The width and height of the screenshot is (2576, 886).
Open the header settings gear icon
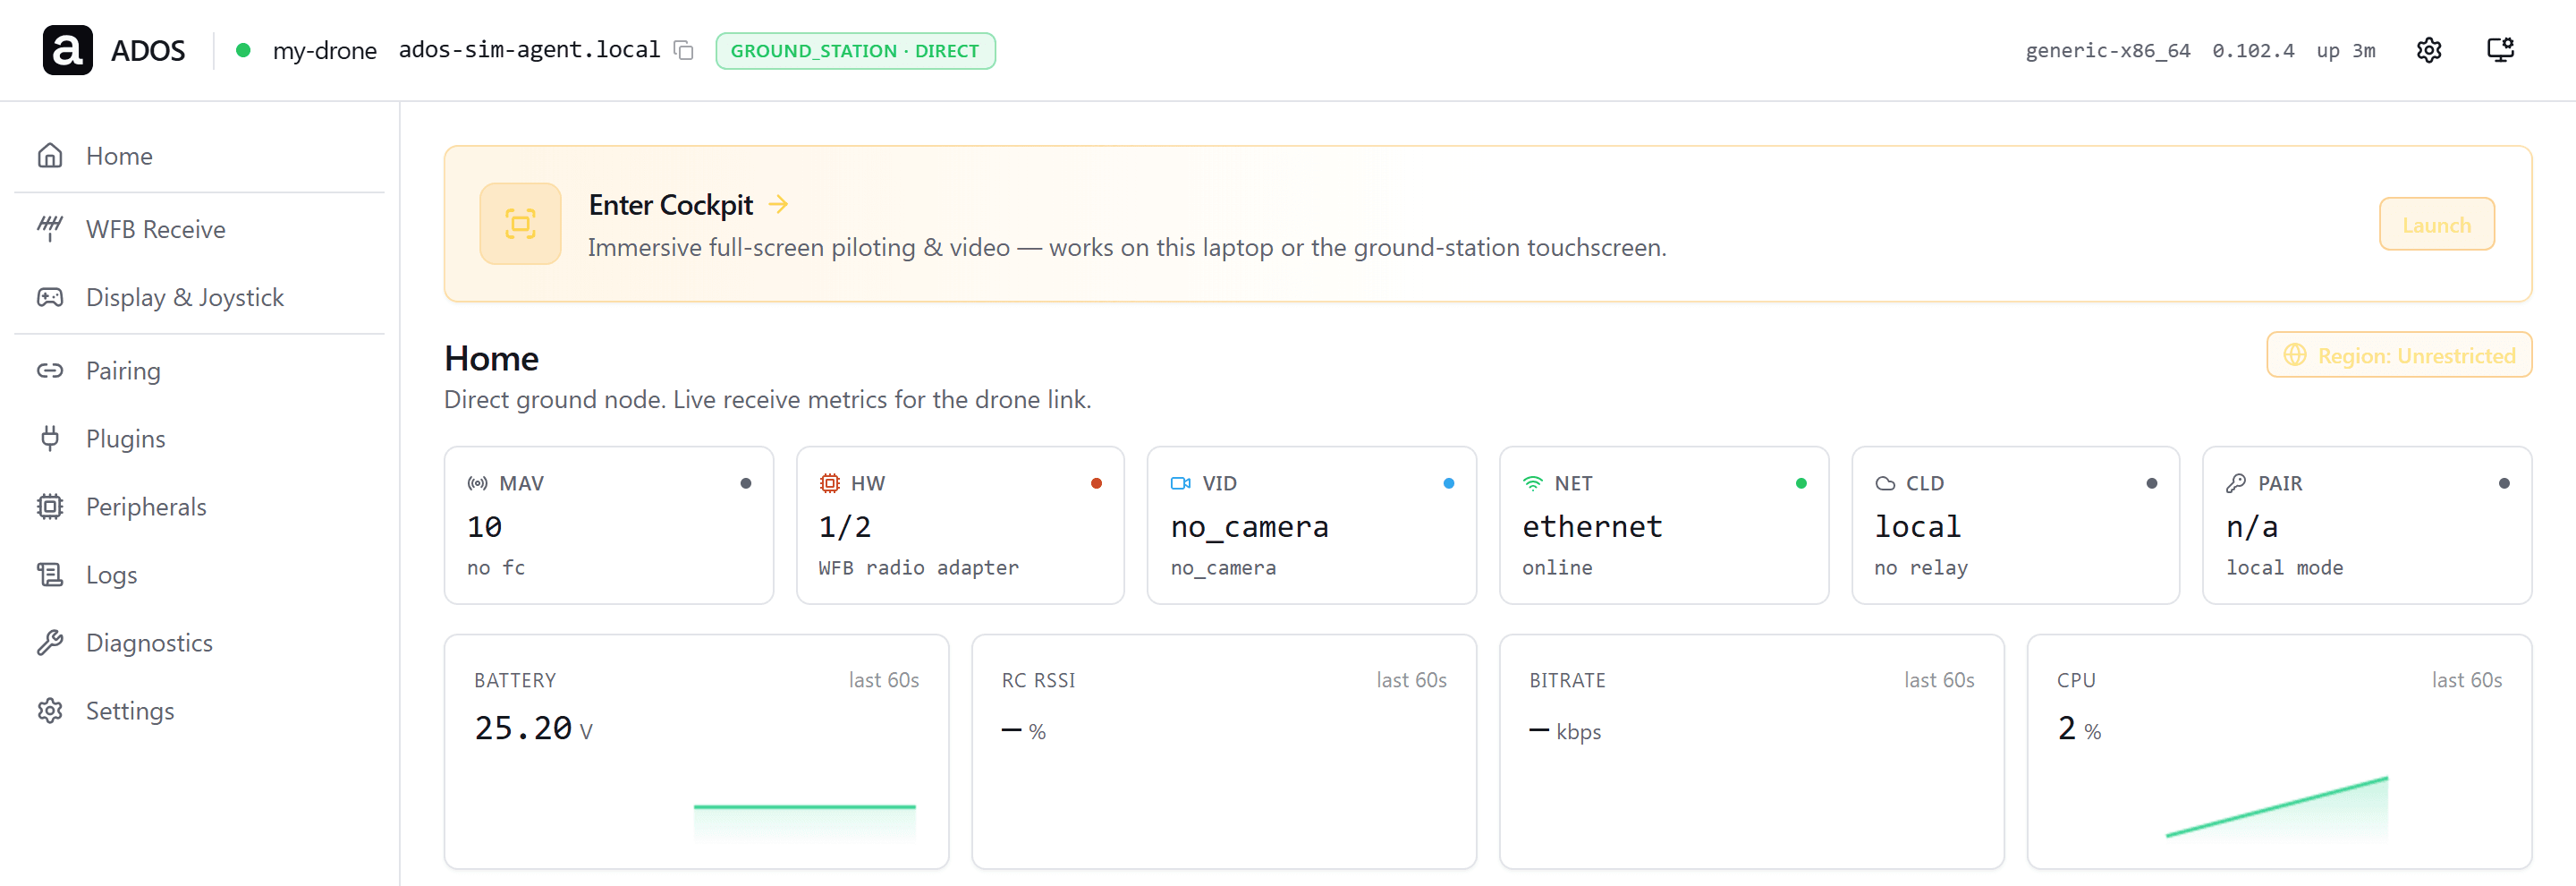pos(2429,50)
